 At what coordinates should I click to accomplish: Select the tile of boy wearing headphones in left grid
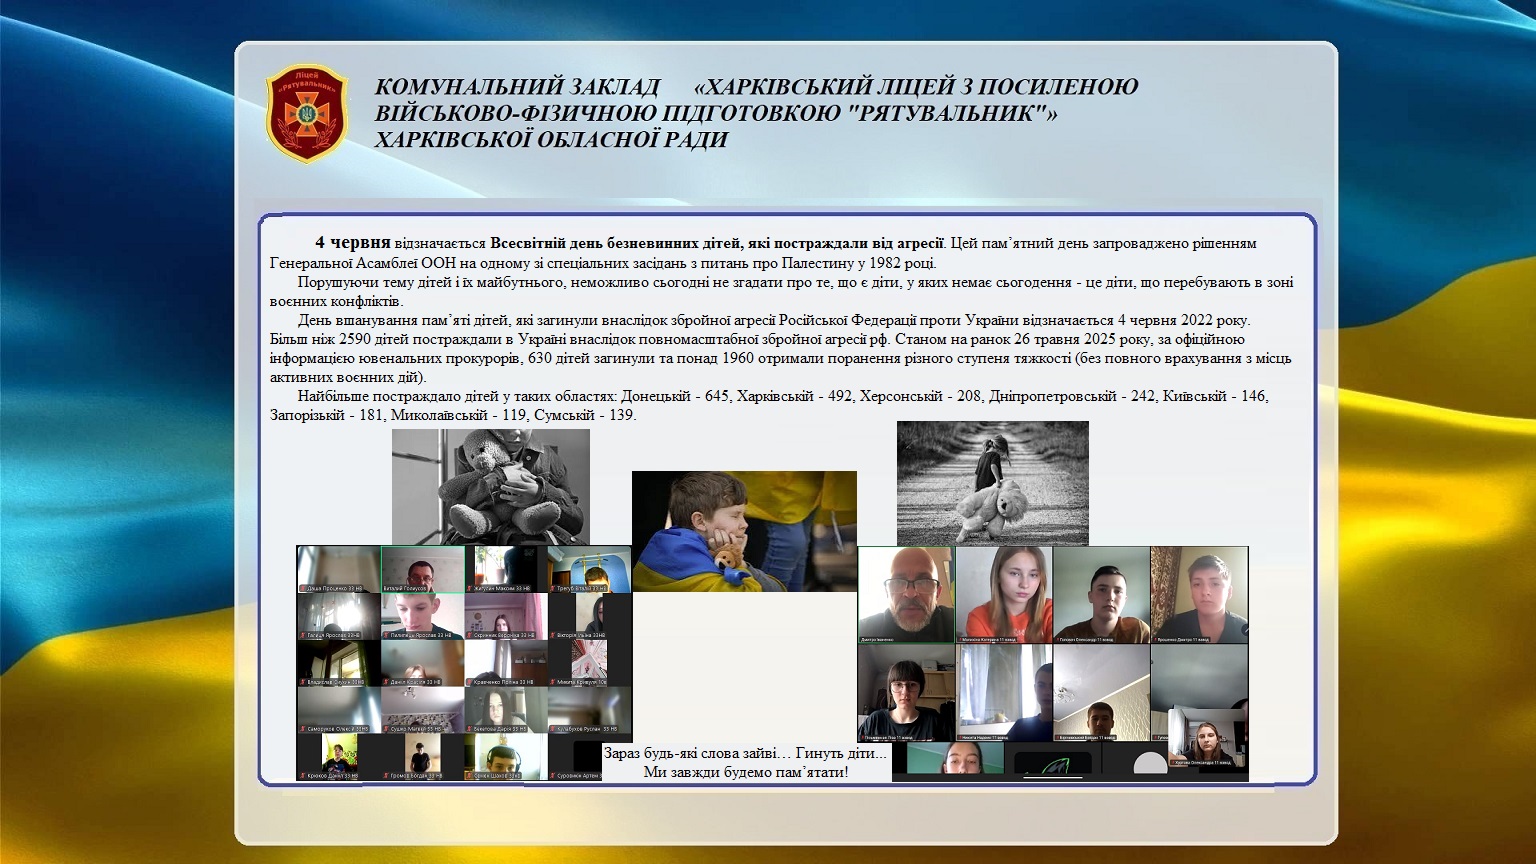point(506,757)
